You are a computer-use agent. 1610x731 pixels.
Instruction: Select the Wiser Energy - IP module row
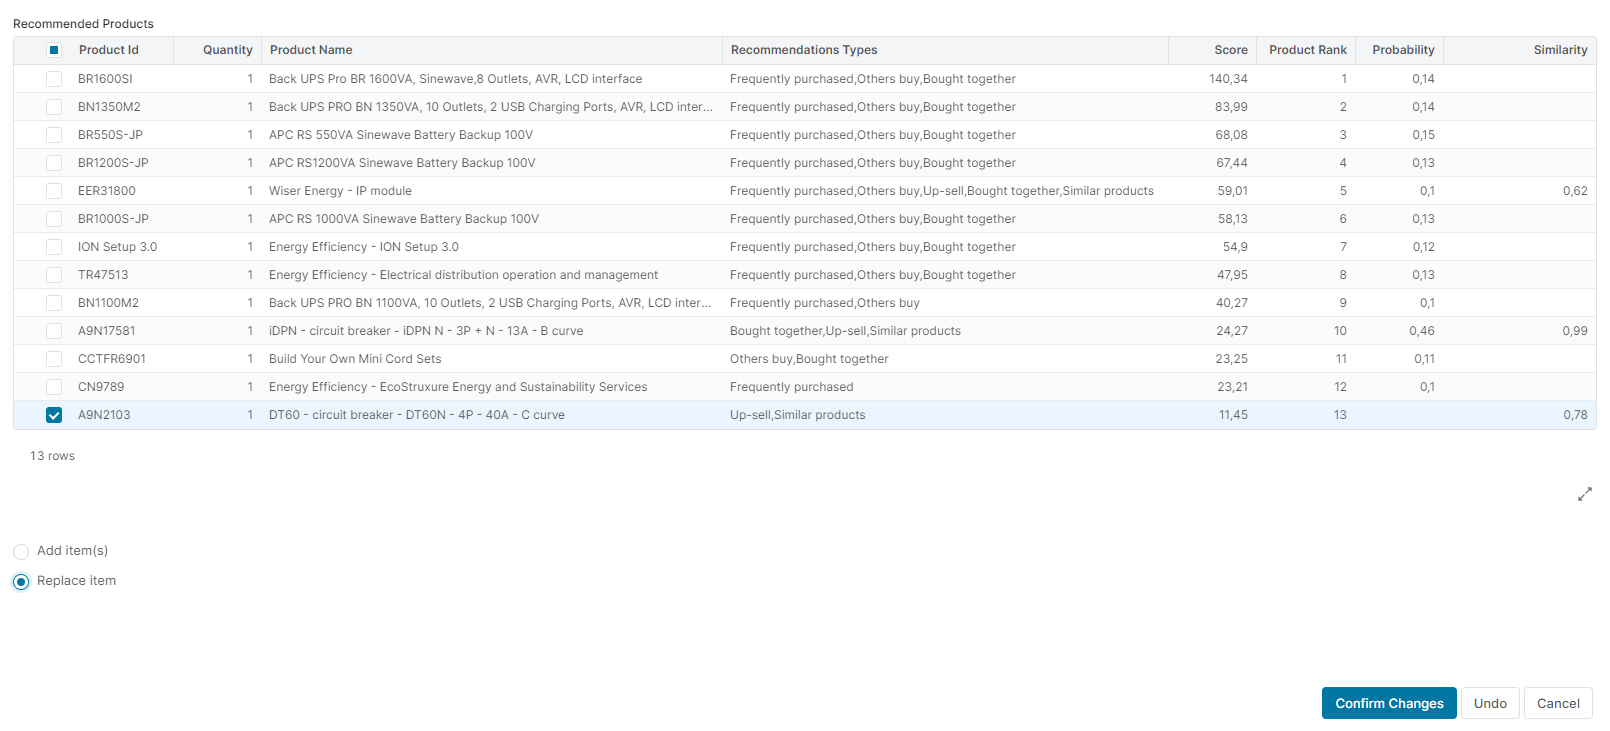pos(340,191)
